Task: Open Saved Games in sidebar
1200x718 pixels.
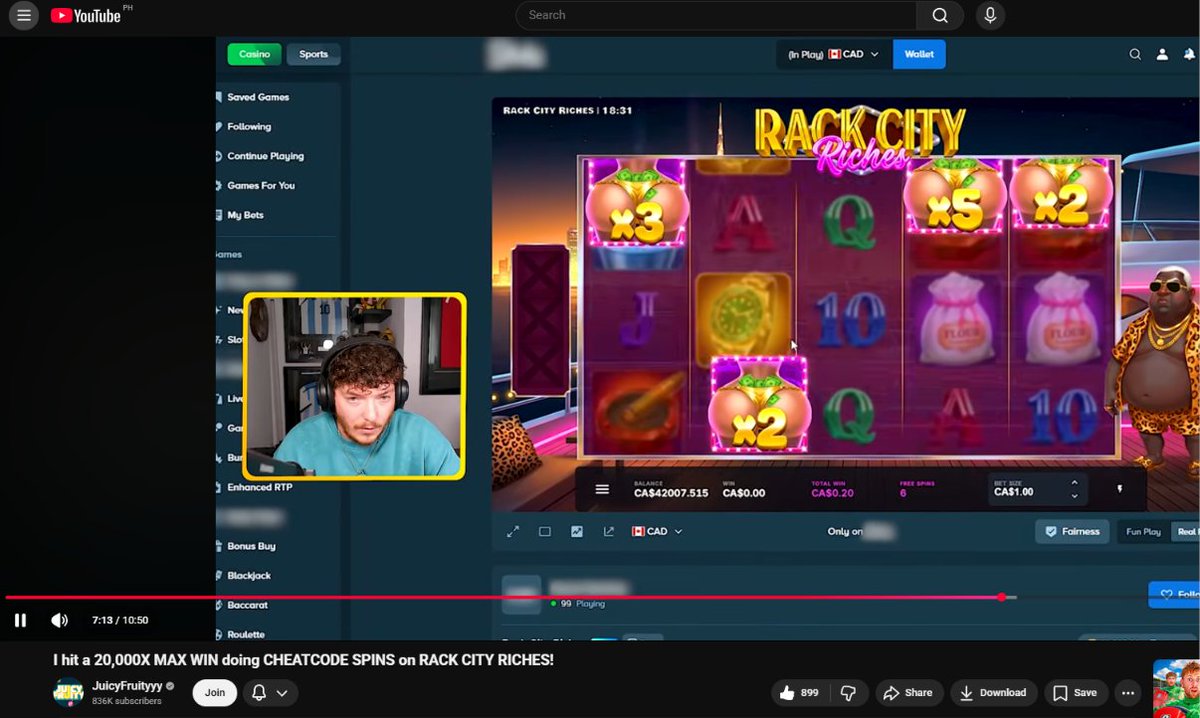Action: 258,97
